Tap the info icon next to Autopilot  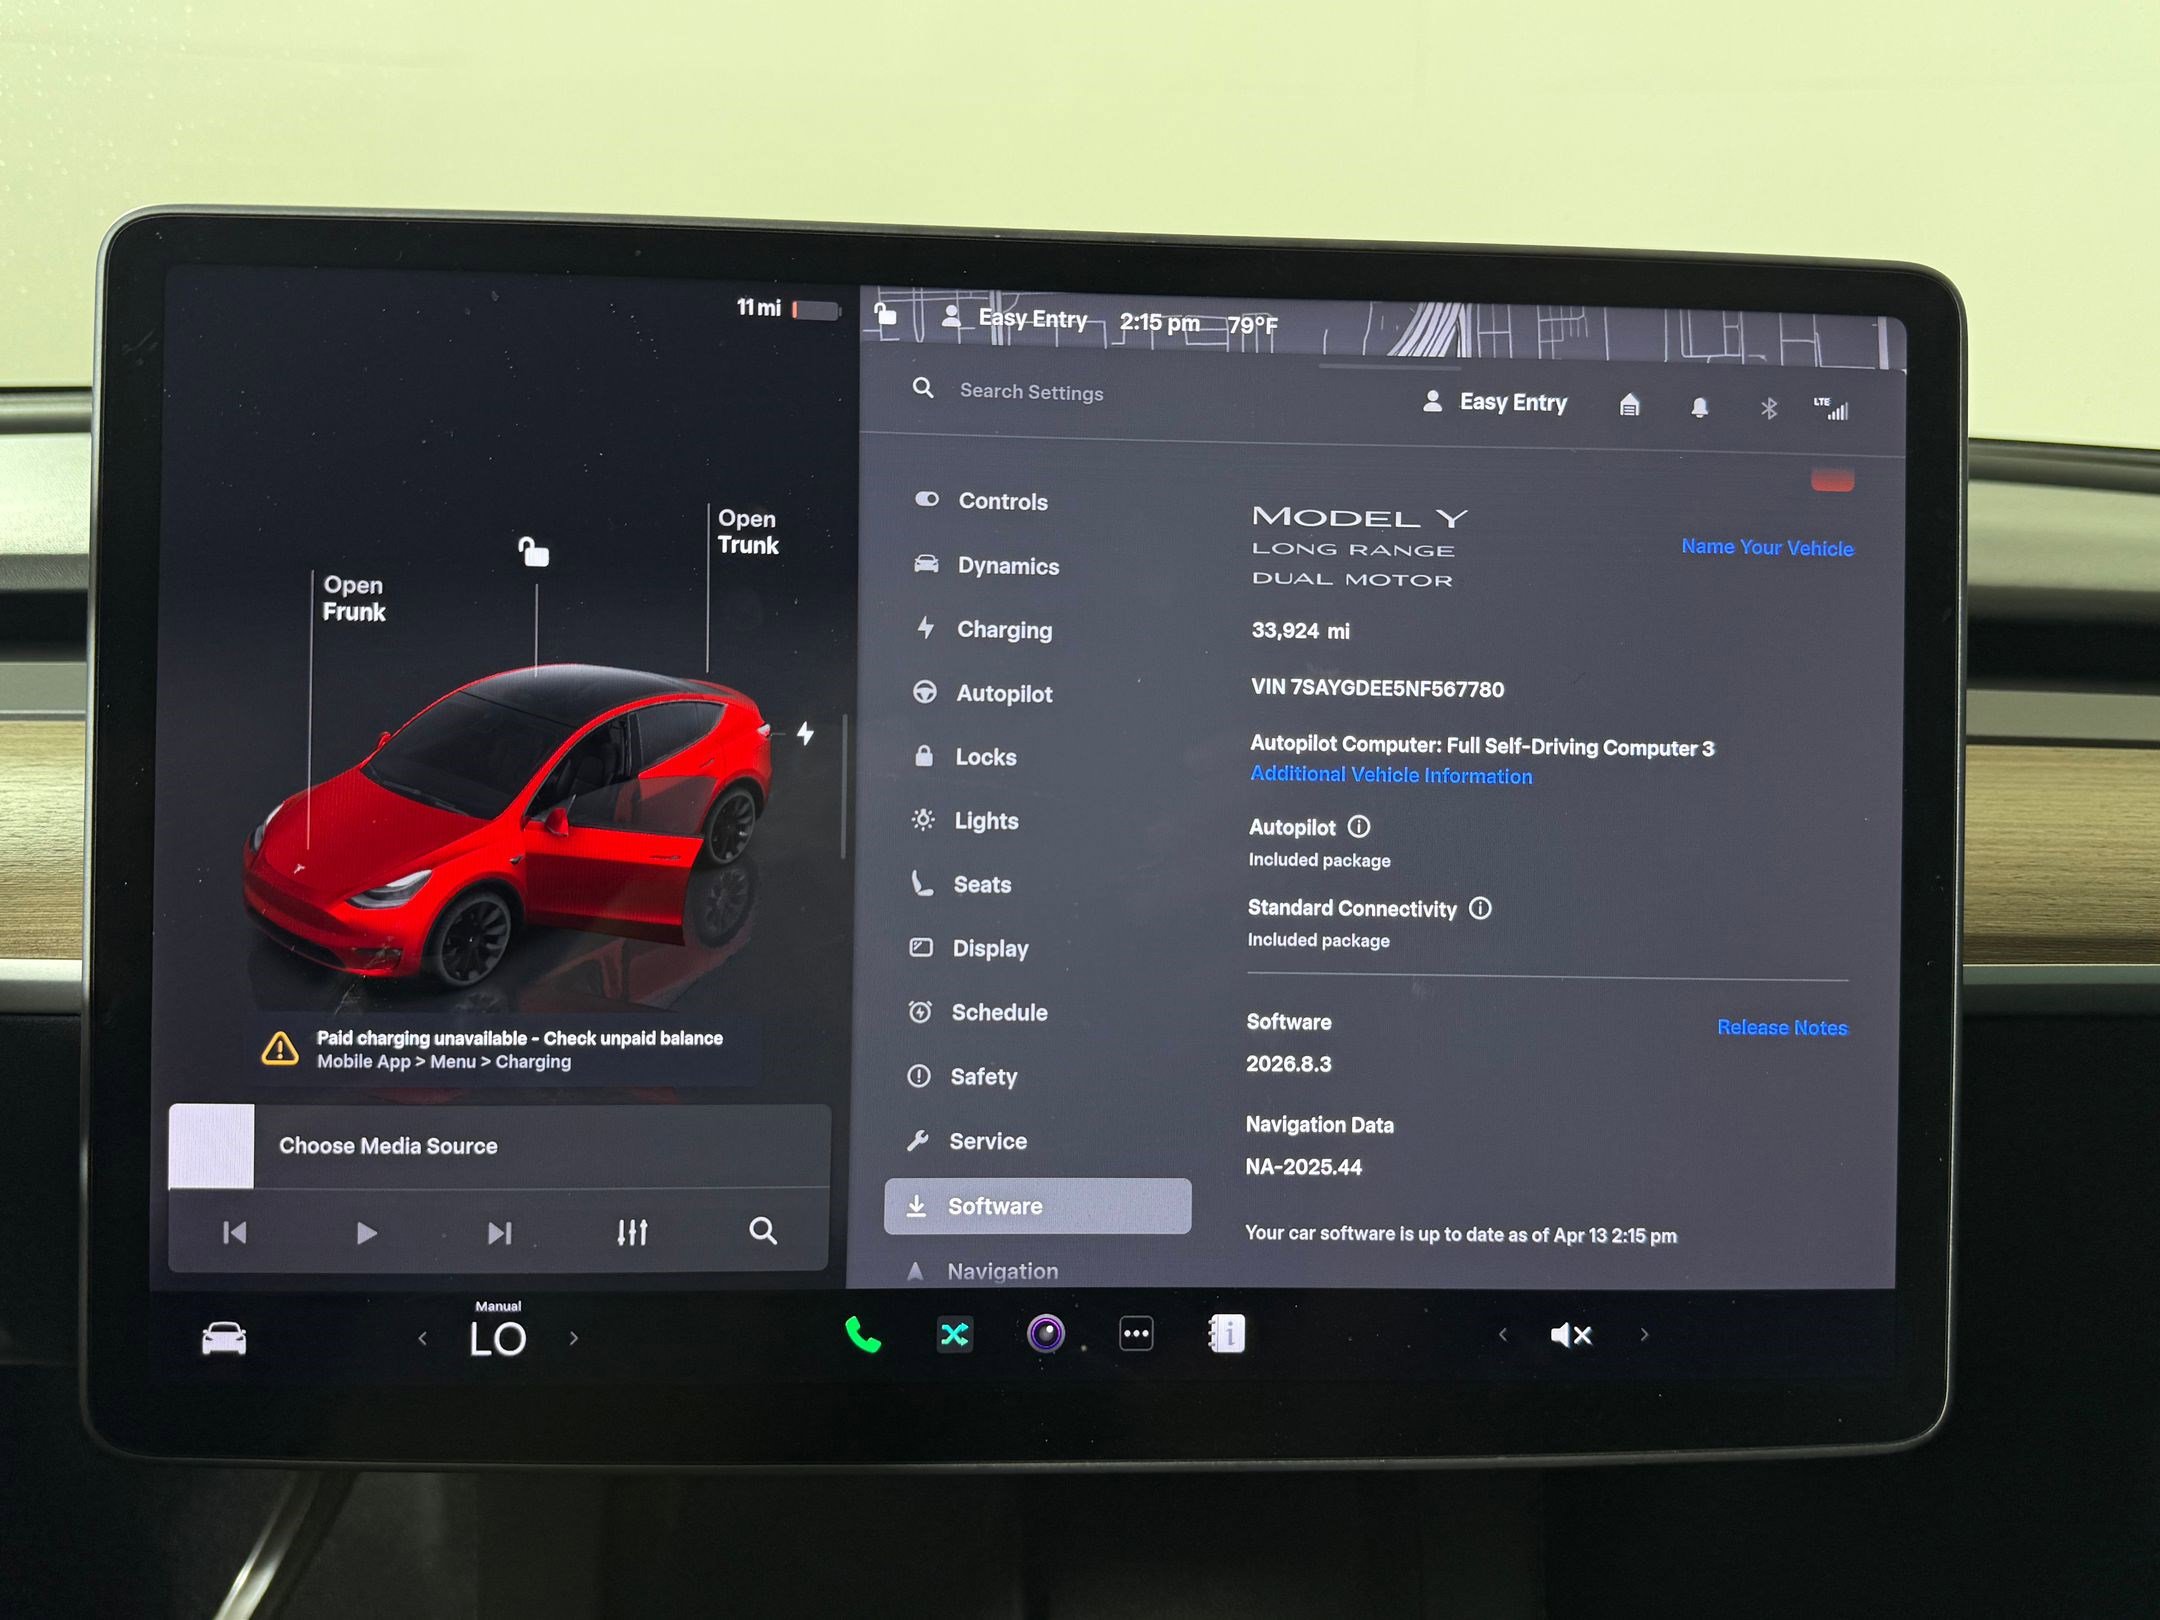1359,827
